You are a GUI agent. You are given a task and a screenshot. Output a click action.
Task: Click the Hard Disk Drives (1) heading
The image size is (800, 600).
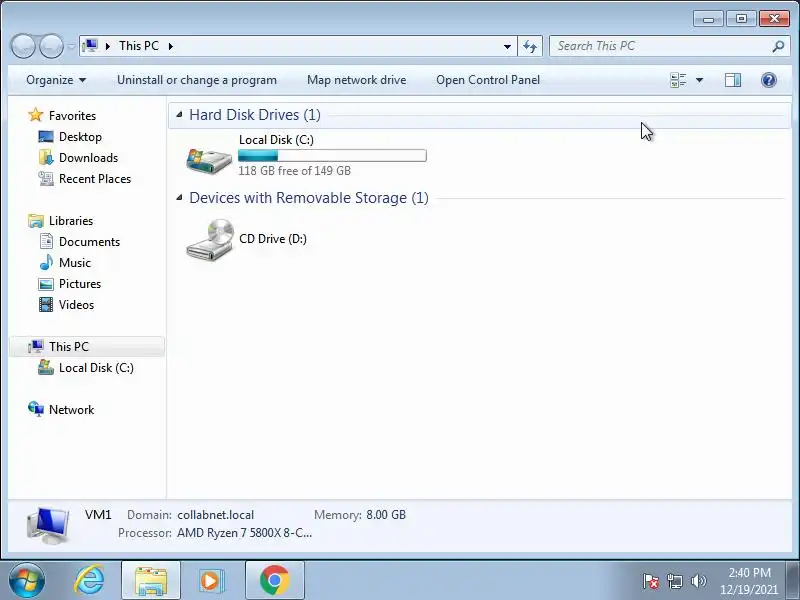pyautogui.click(x=255, y=115)
